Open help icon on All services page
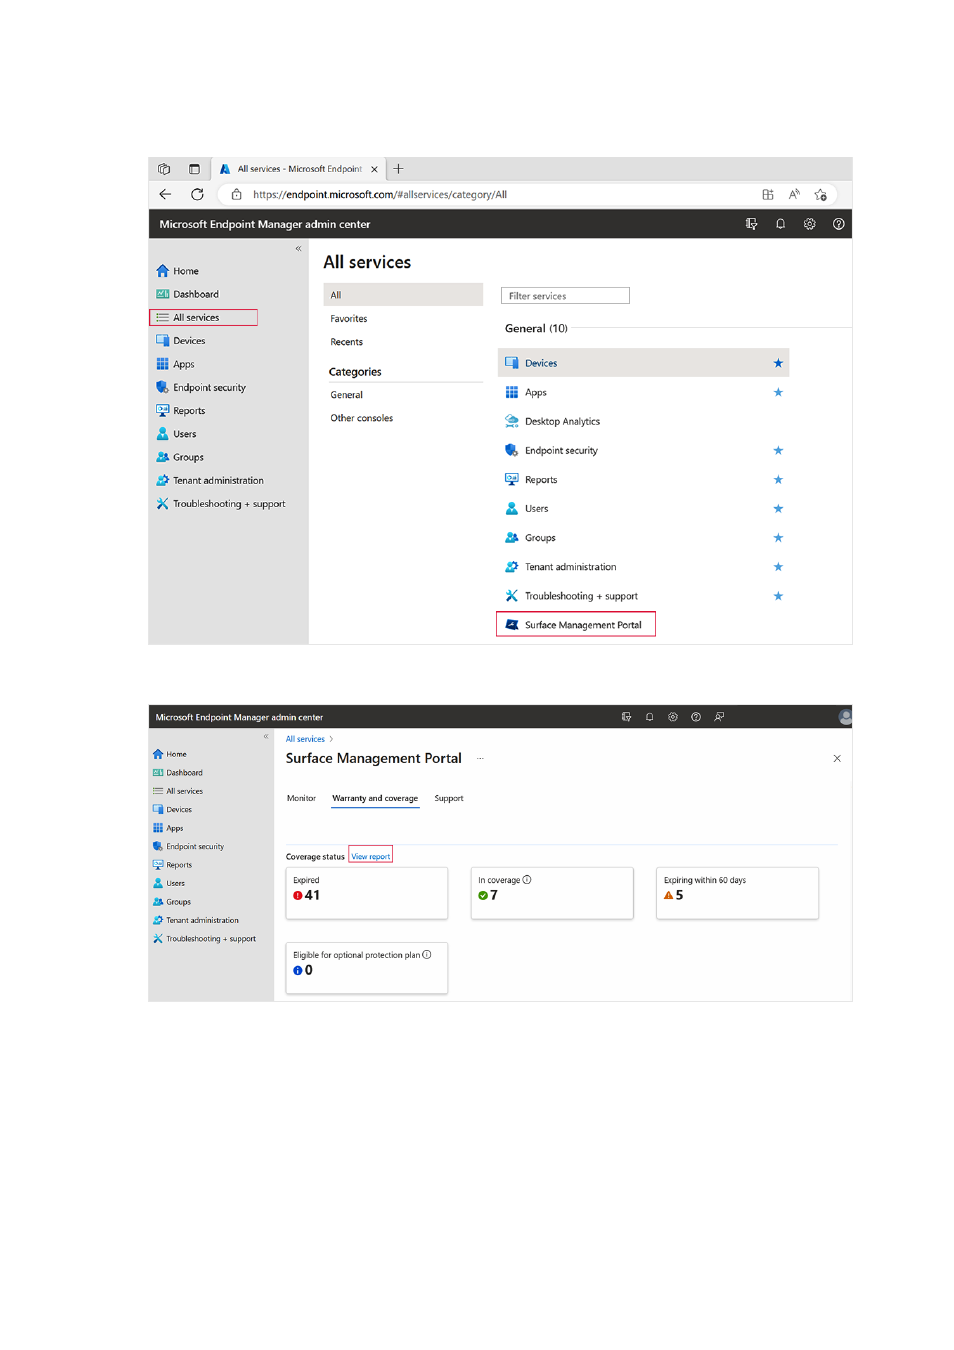This screenshot has height=1350, width=954. coord(838,224)
